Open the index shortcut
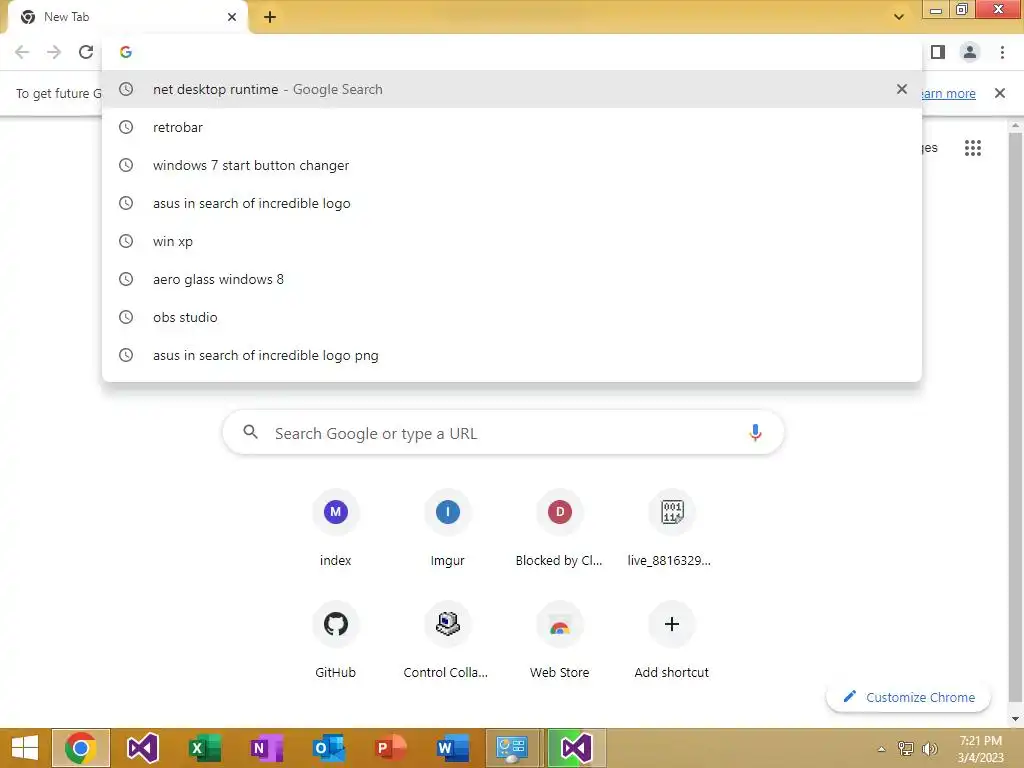This screenshot has height=768, width=1024. 335,528
